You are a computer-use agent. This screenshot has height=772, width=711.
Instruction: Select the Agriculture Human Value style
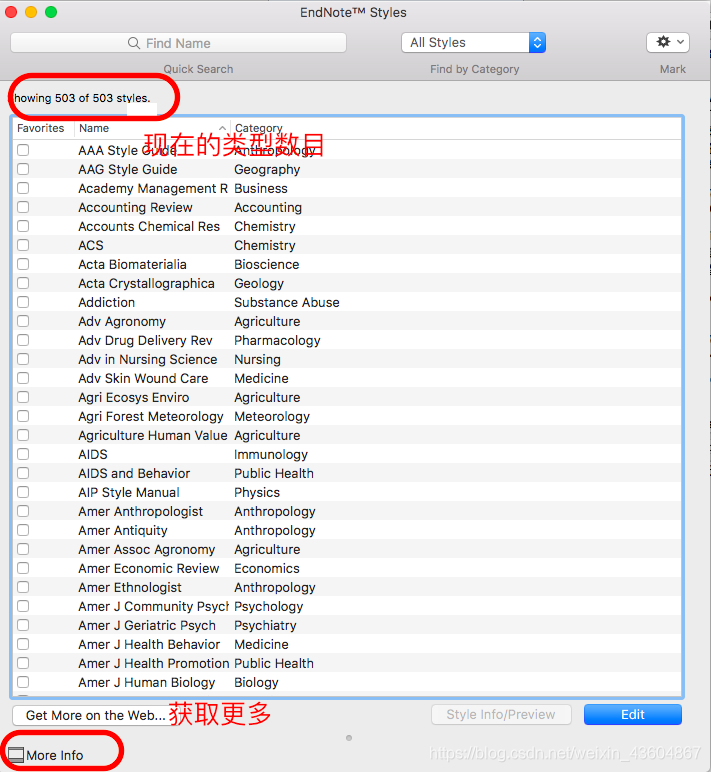click(x=153, y=435)
